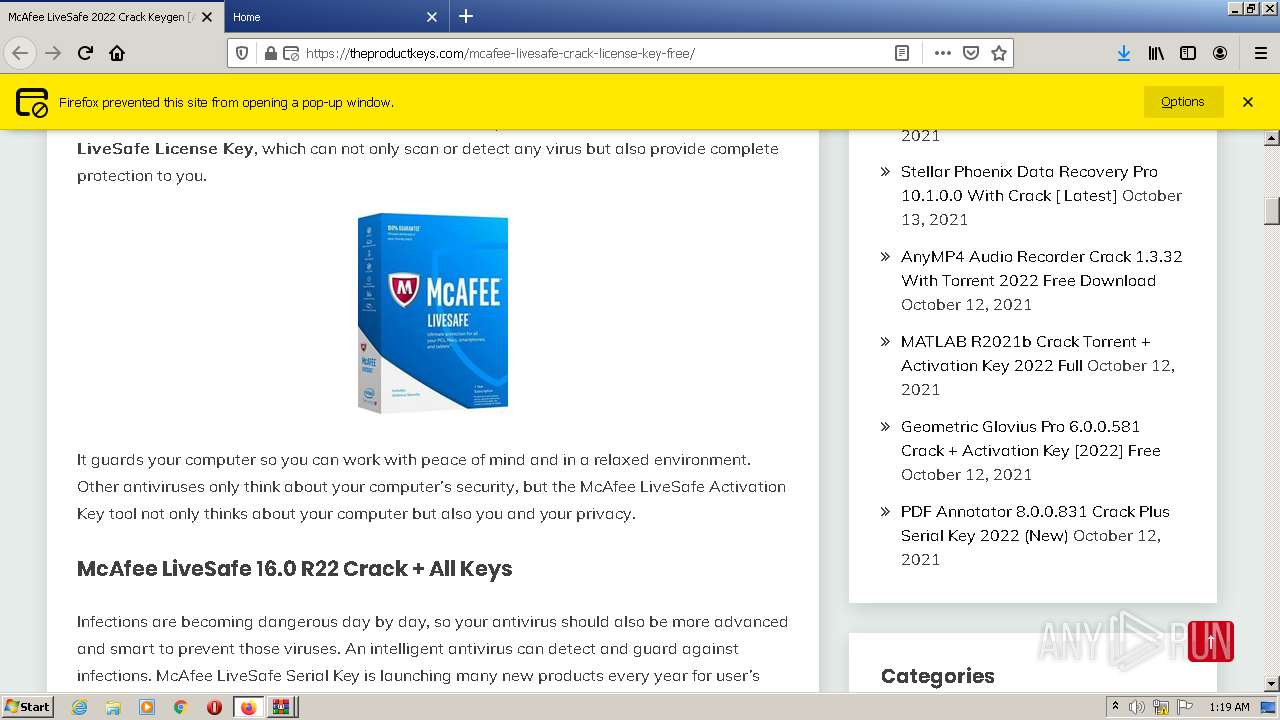The width and height of the screenshot is (1280, 720).
Task: Click the page scrollbar down arrow
Action: (x=1272, y=684)
